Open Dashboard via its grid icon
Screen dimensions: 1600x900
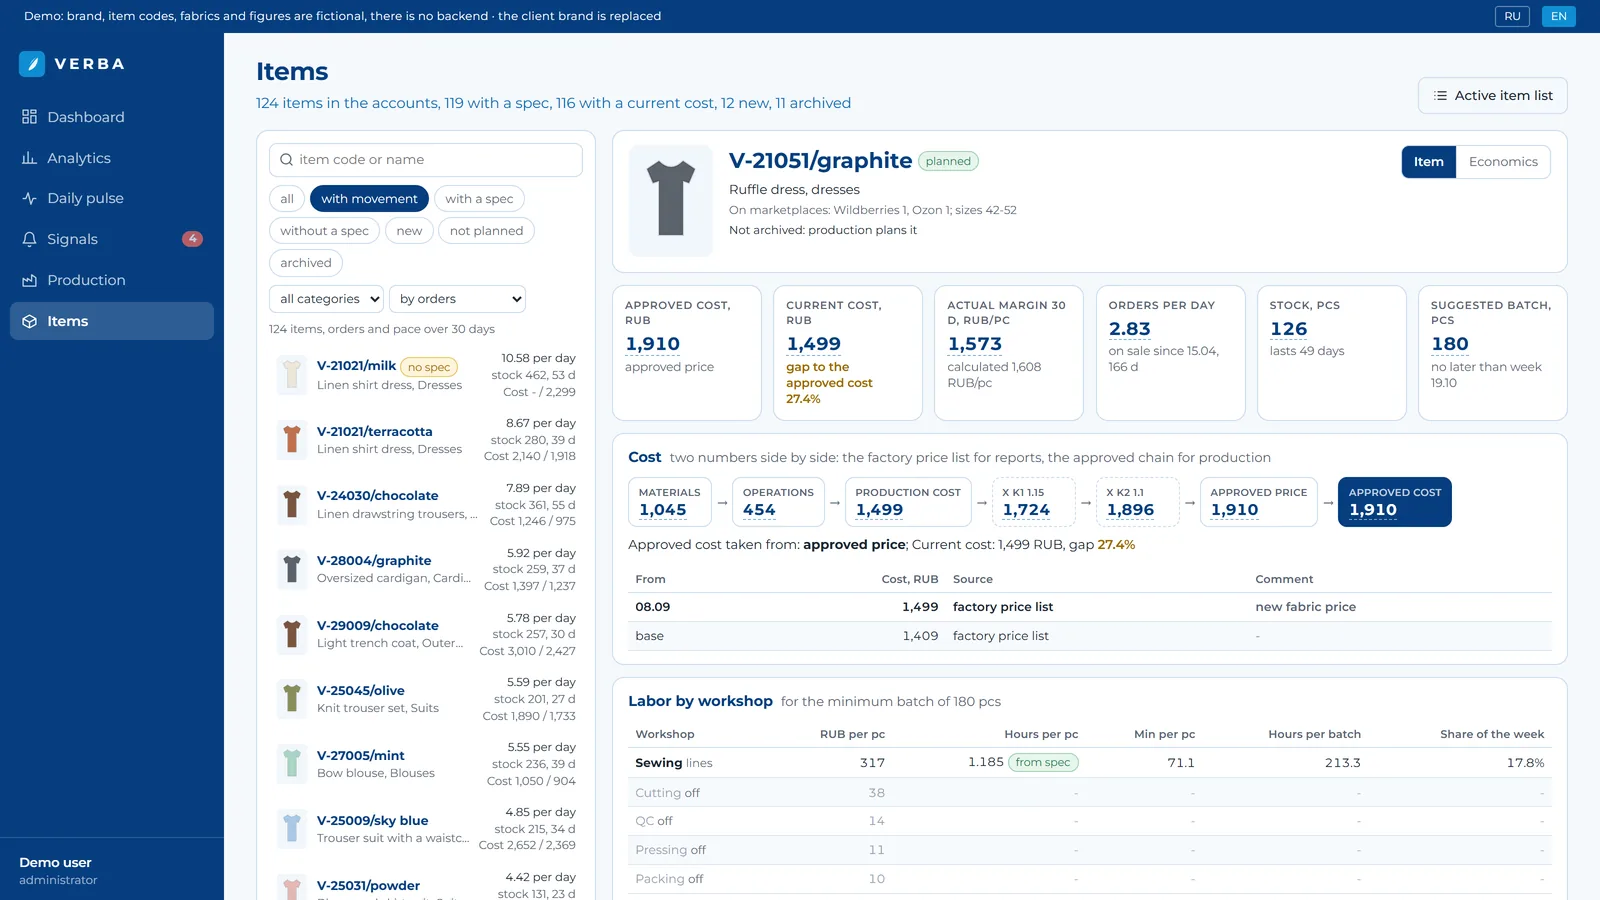tap(29, 117)
